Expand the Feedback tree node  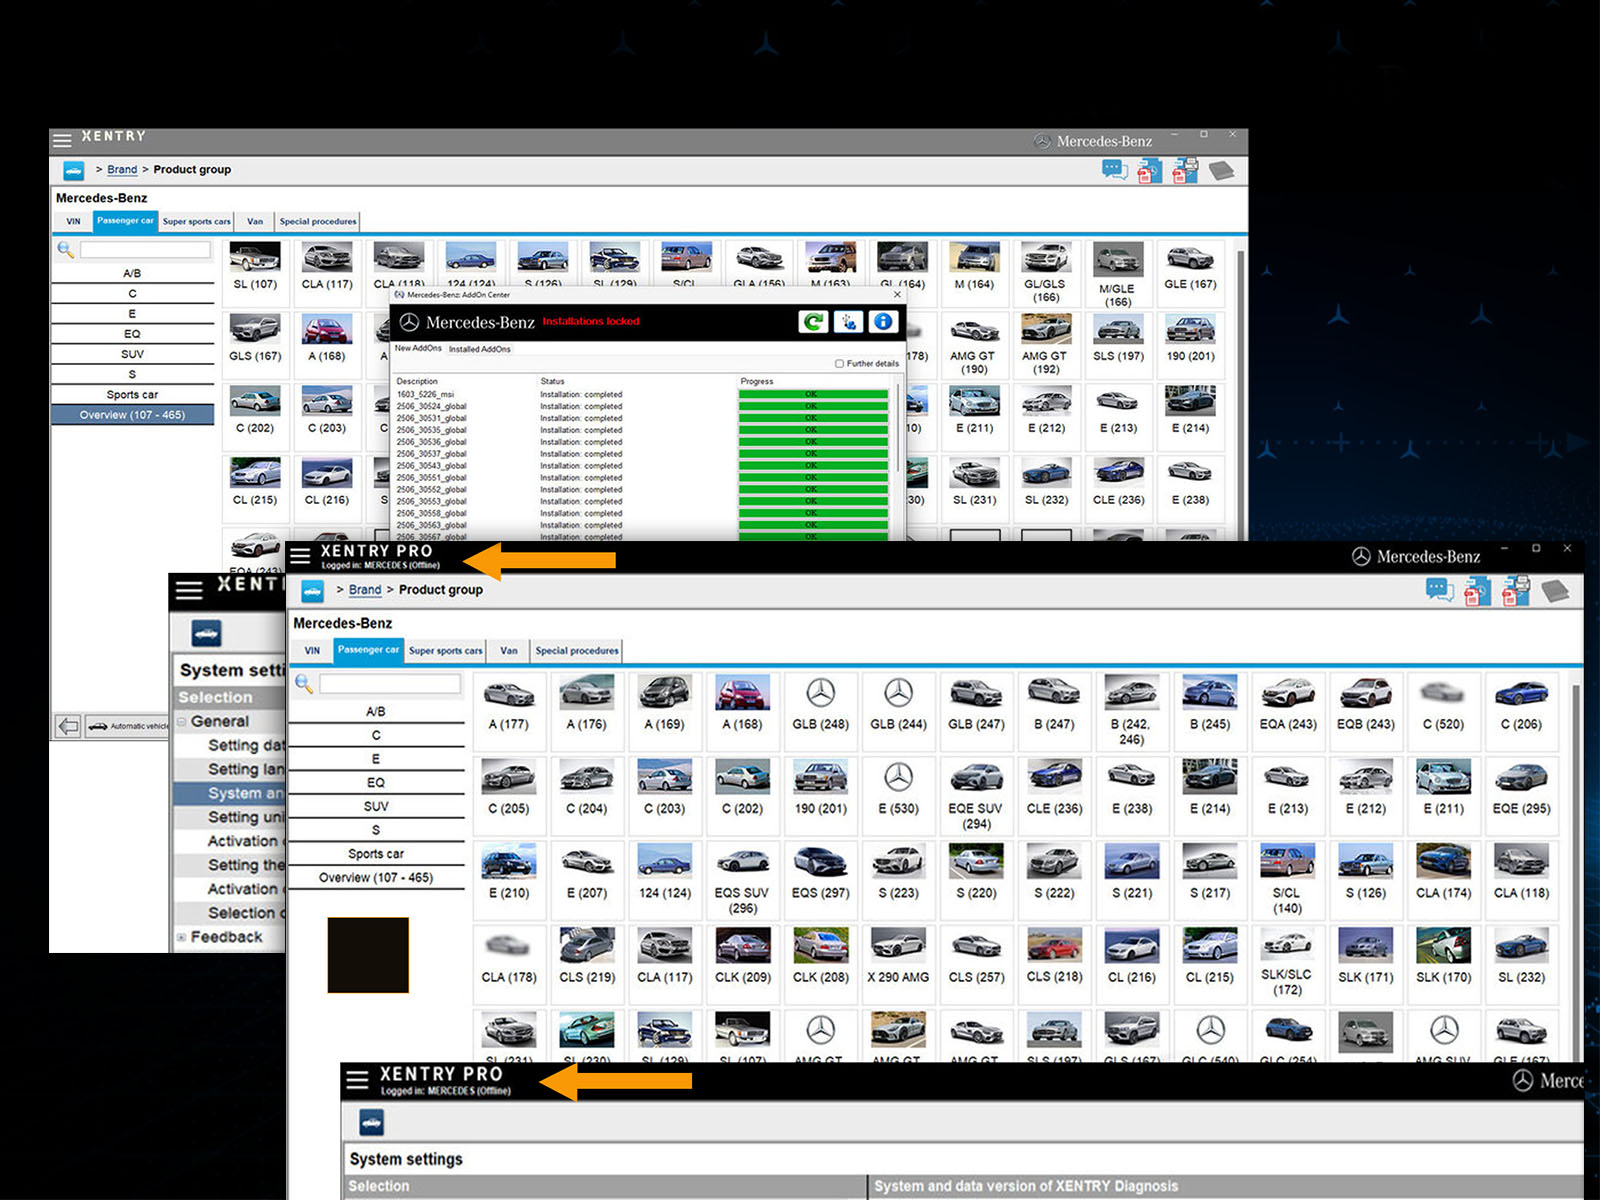point(182,937)
